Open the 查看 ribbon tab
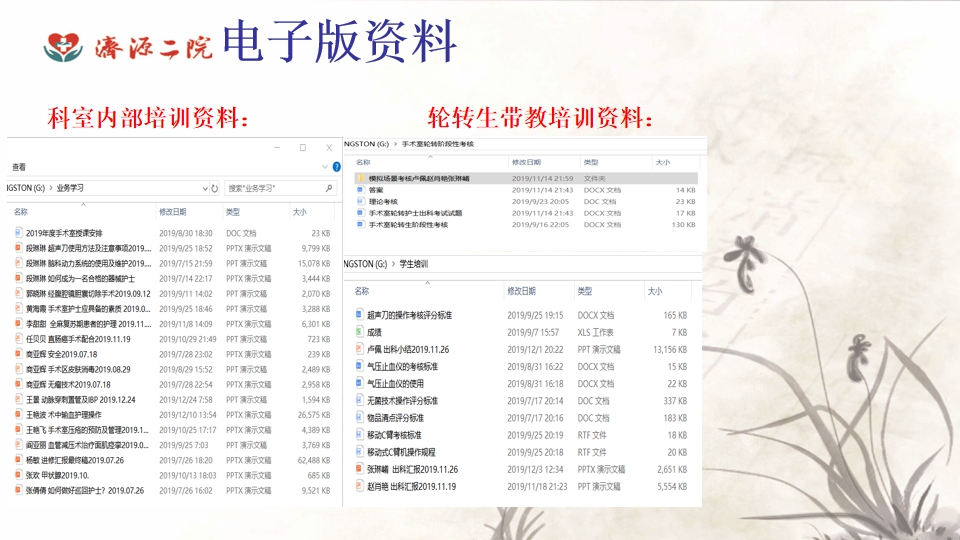960x540 pixels. click(20, 167)
